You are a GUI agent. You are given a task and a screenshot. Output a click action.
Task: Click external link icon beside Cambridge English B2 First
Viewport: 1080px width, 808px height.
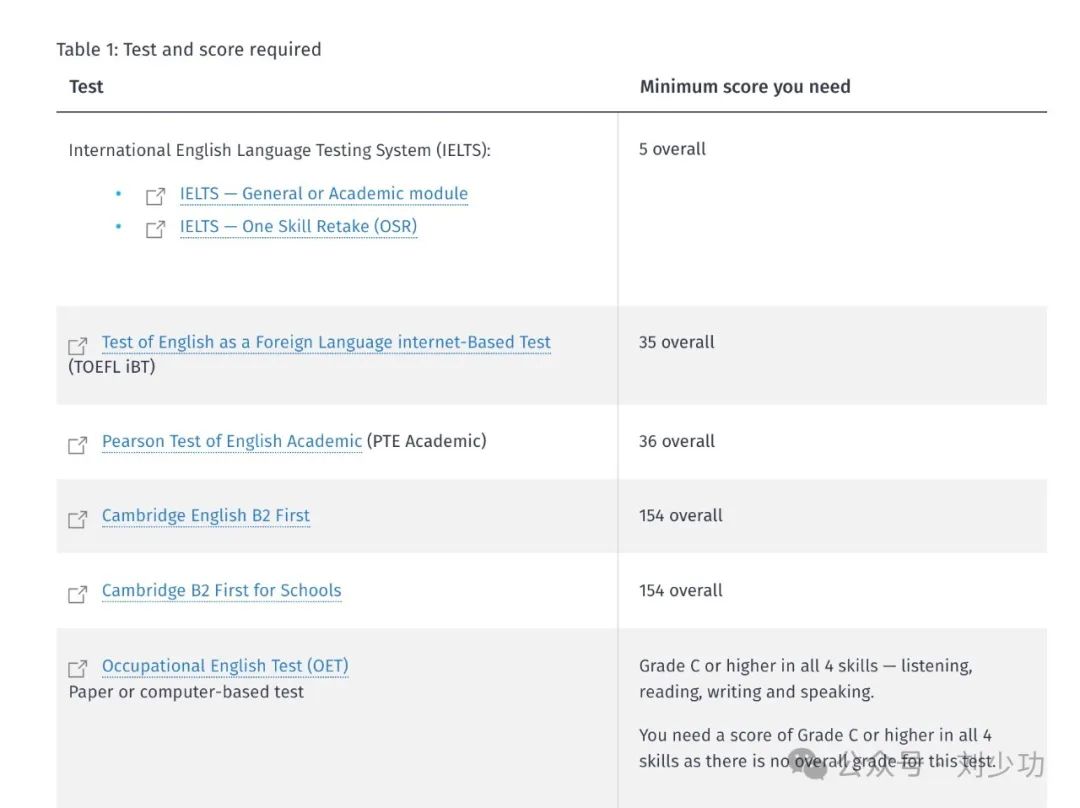[x=77, y=519]
